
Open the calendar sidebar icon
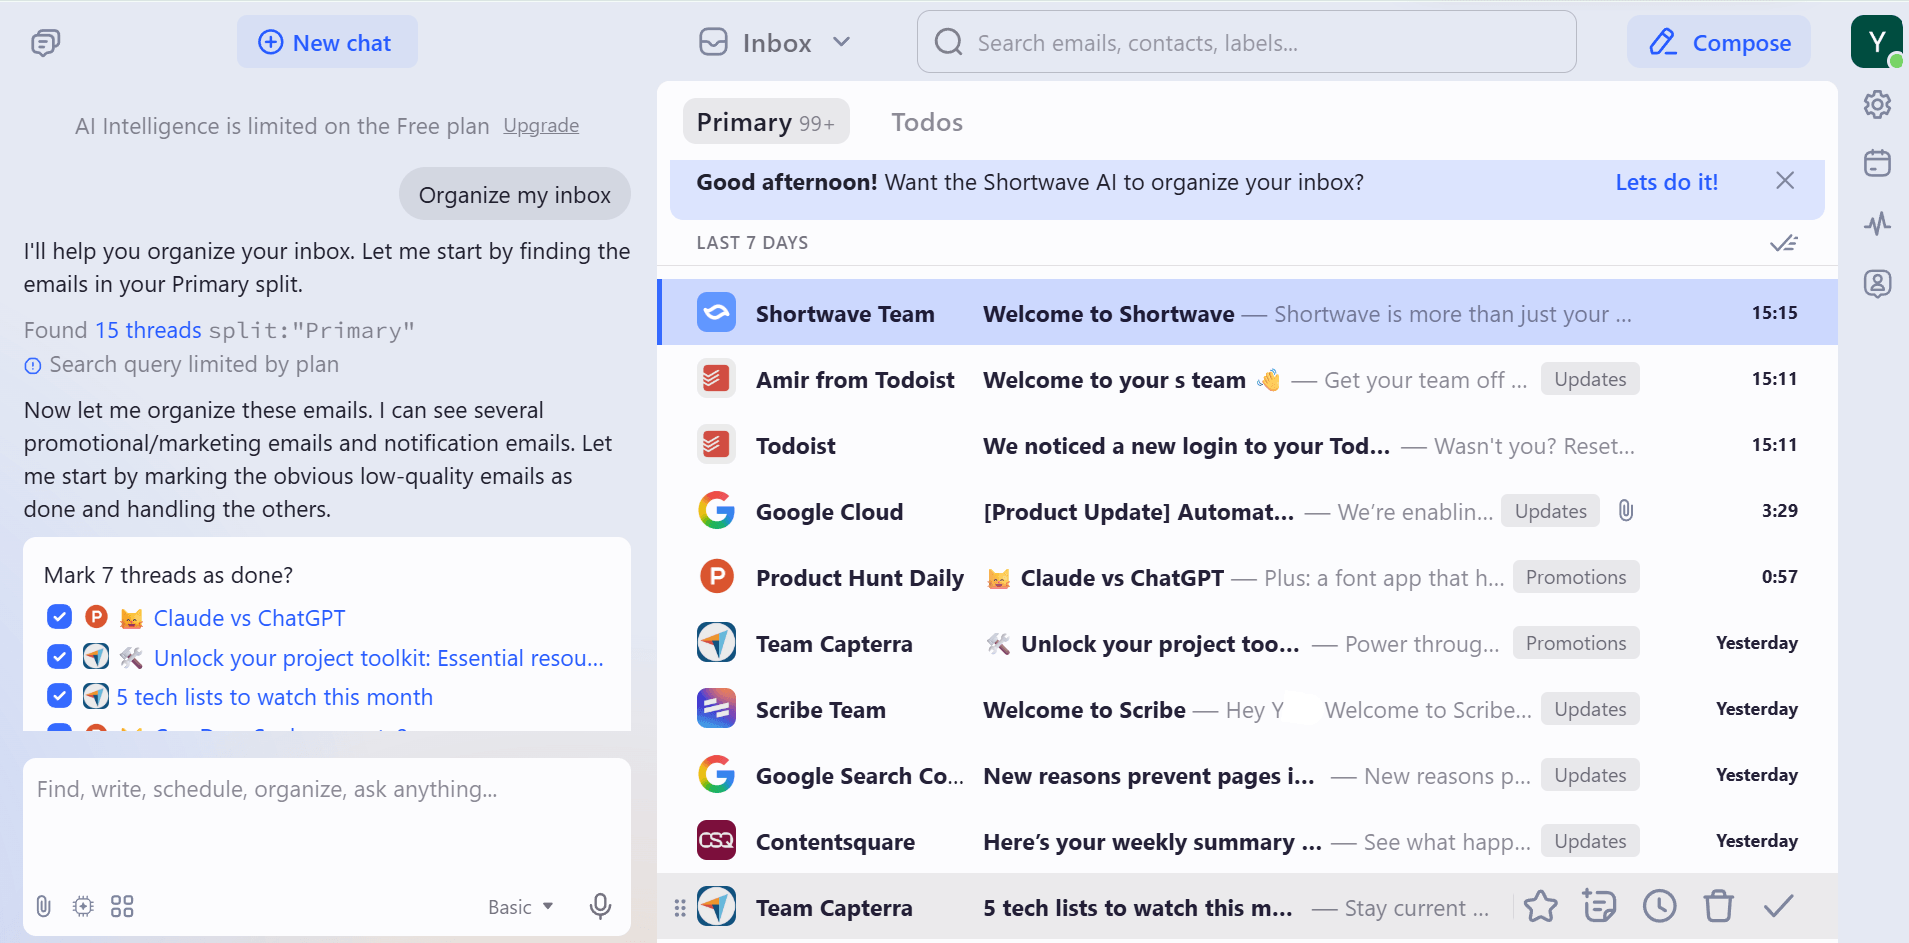(1877, 163)
